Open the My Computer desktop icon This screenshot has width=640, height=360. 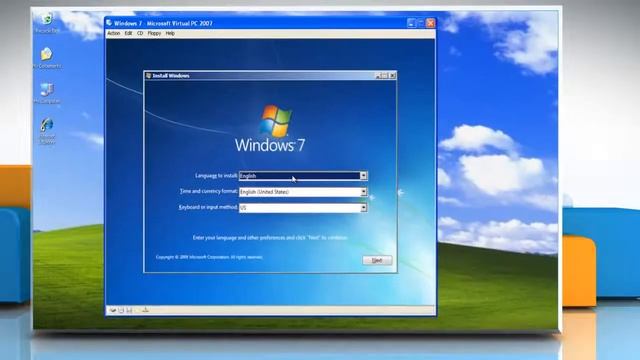(x=47, y=93)
